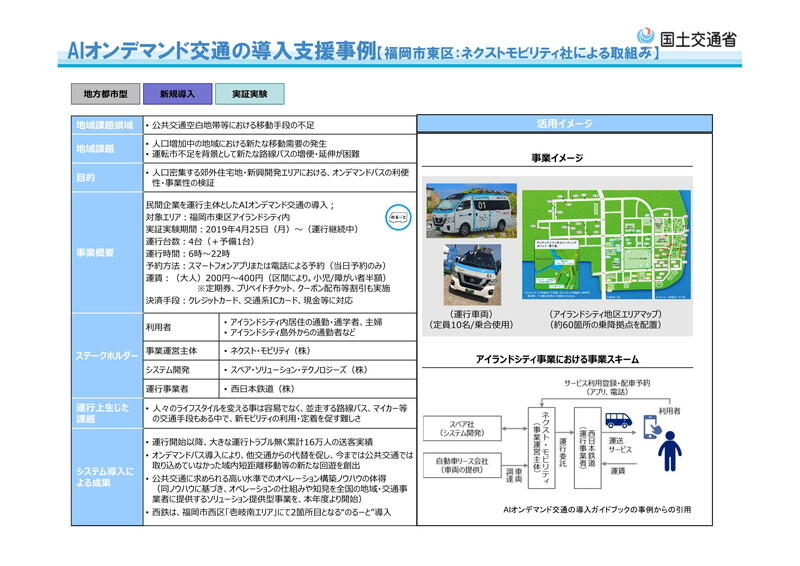Click the smartphone tap icon near 利用者

tap(652, 427)
